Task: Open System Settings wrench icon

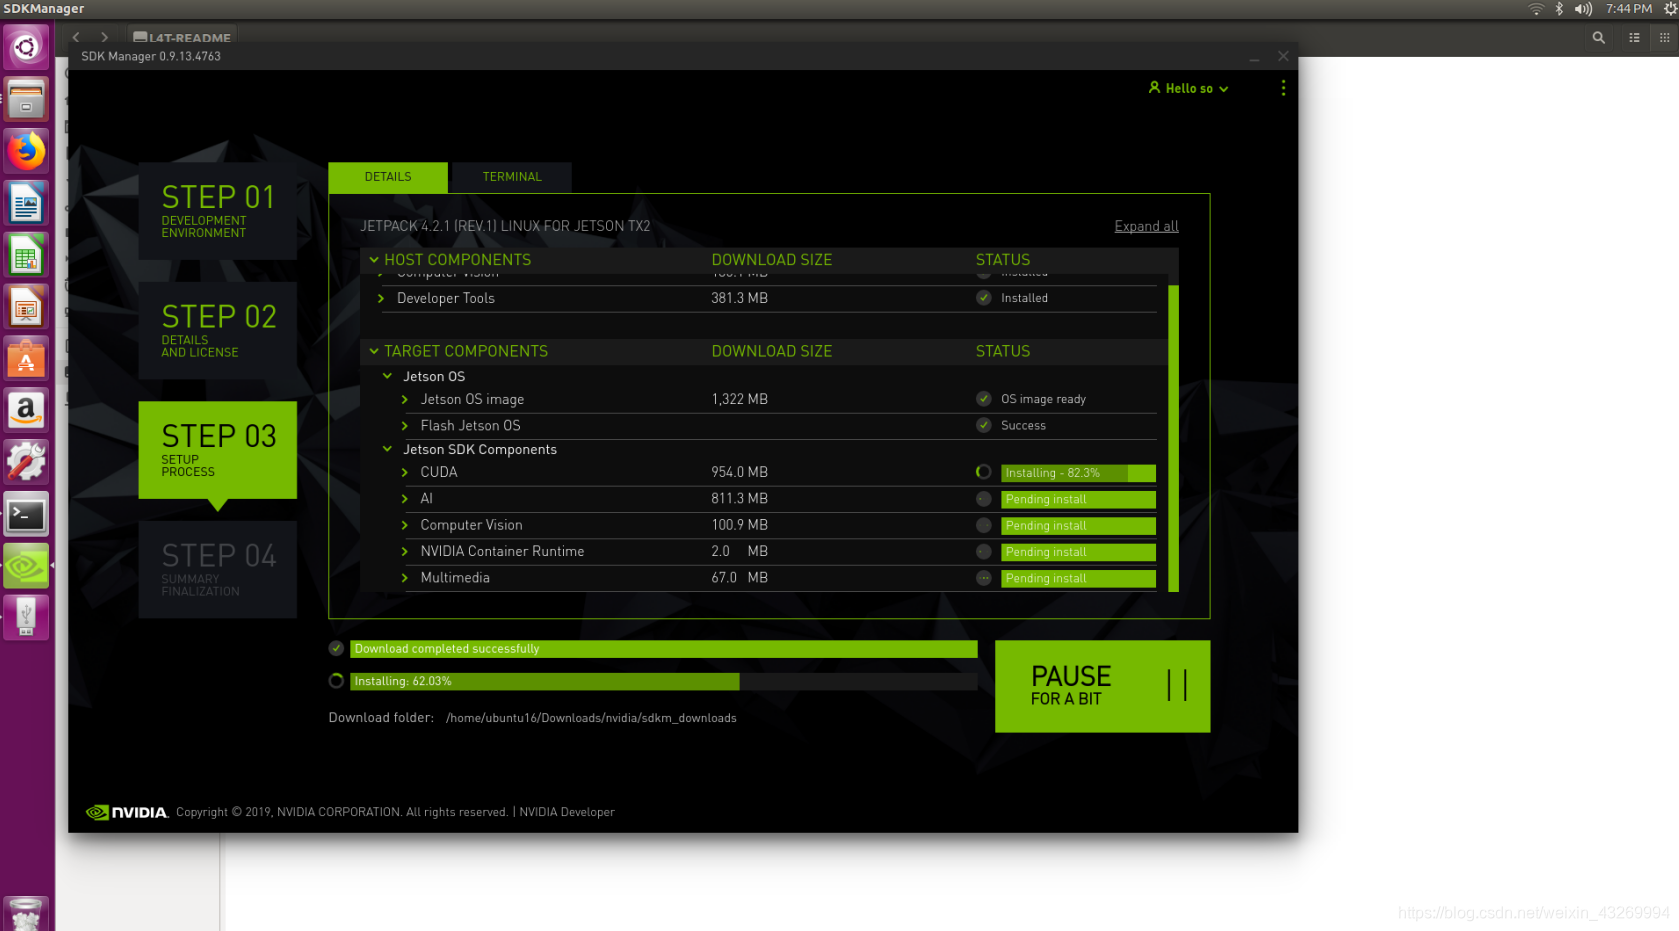Action: (x=26, y=463)
